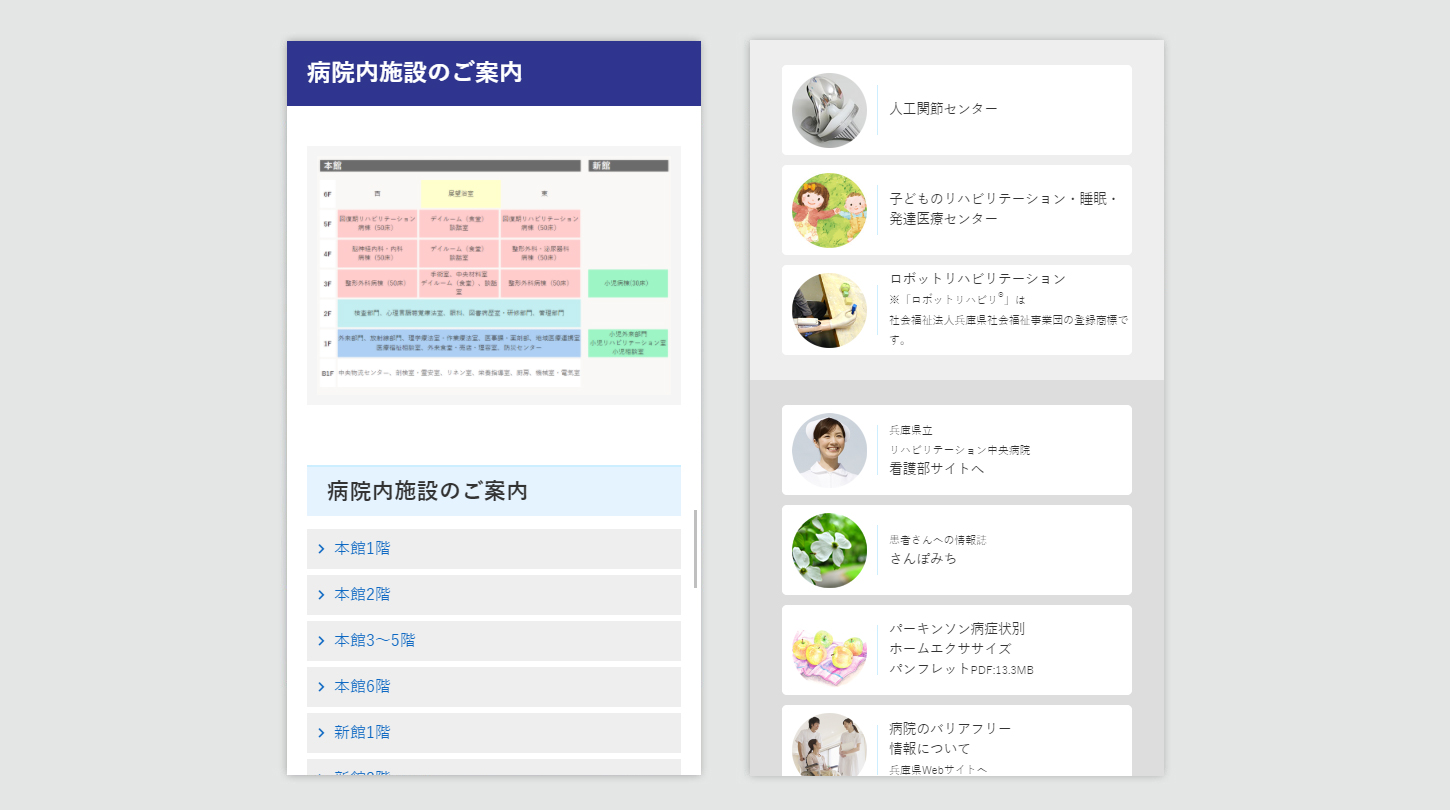This screenshot has height=810, width=1450.
Task: Open the artificial joint center round image
Action: coord(829,110)
